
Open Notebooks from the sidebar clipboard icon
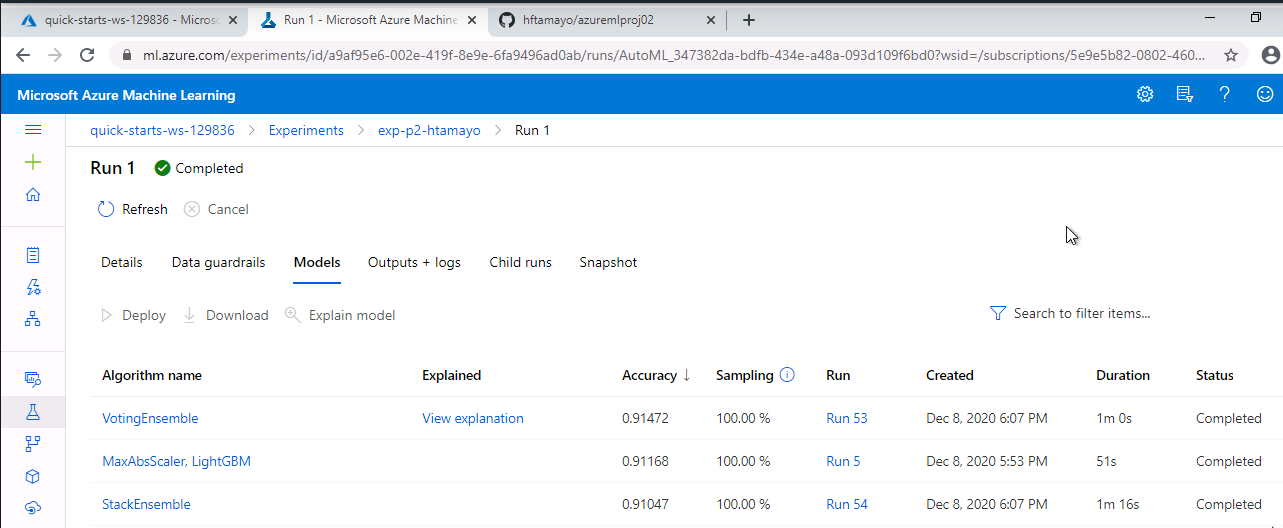[33, 255]
